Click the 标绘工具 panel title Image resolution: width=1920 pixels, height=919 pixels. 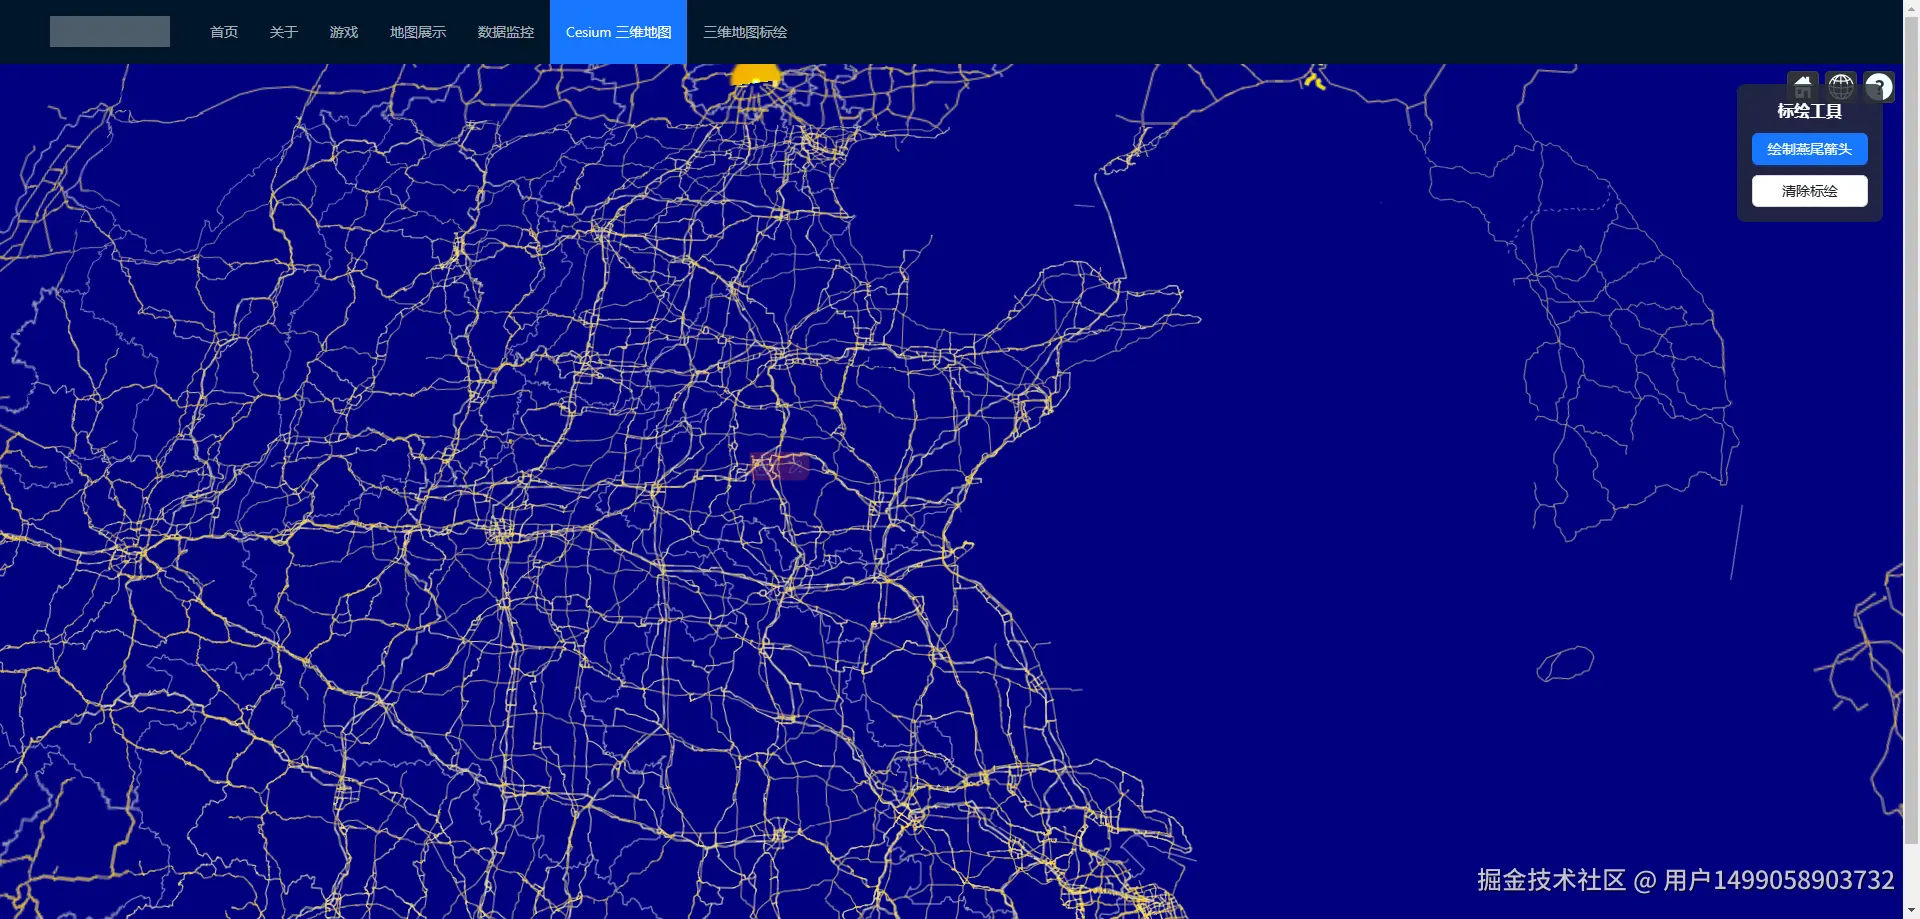(x=1809, y=111)
